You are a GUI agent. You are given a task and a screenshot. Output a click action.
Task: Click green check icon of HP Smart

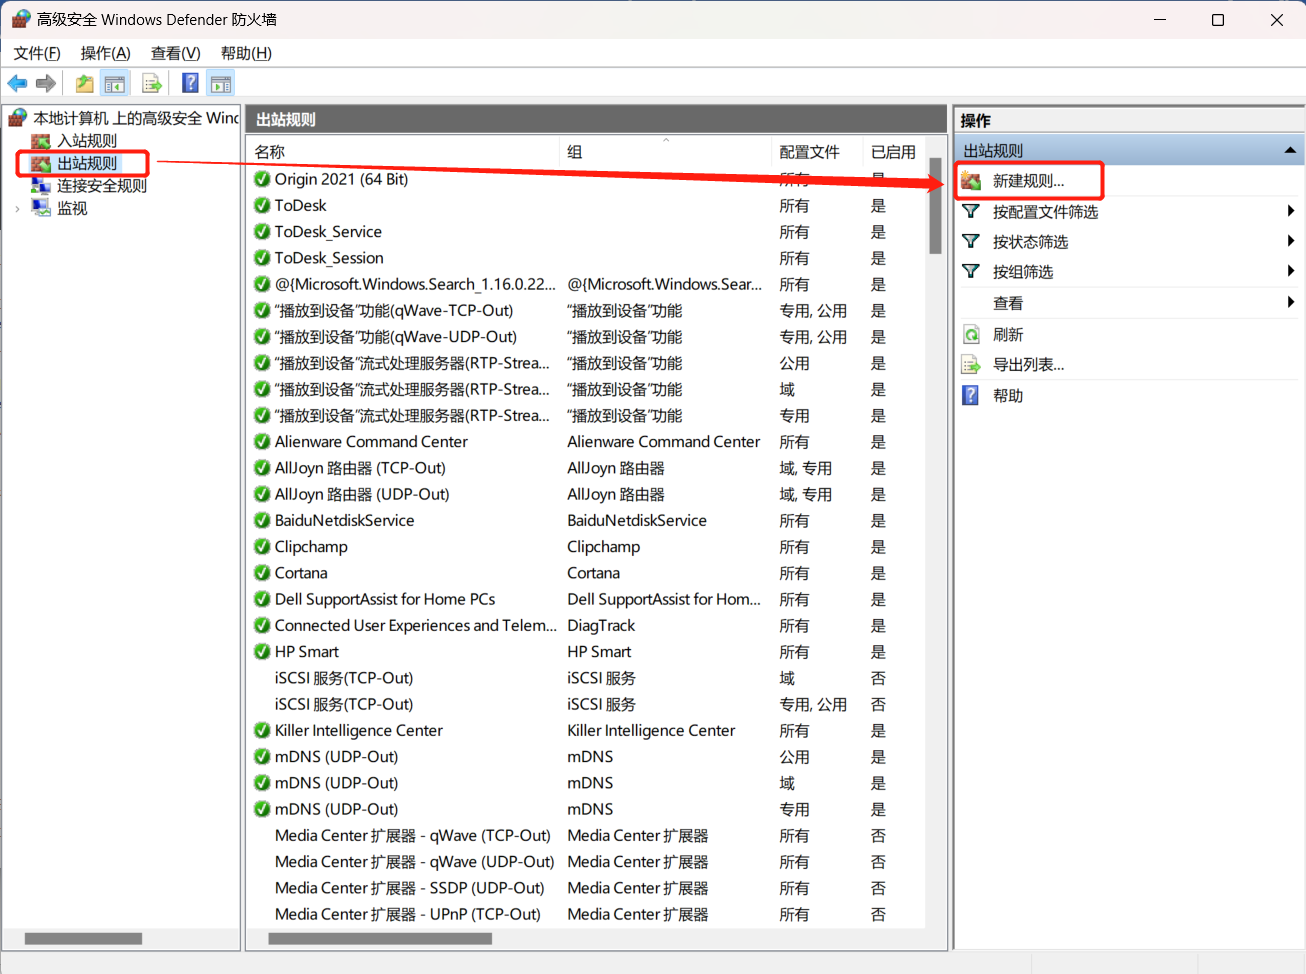click(x=262, y=651)
